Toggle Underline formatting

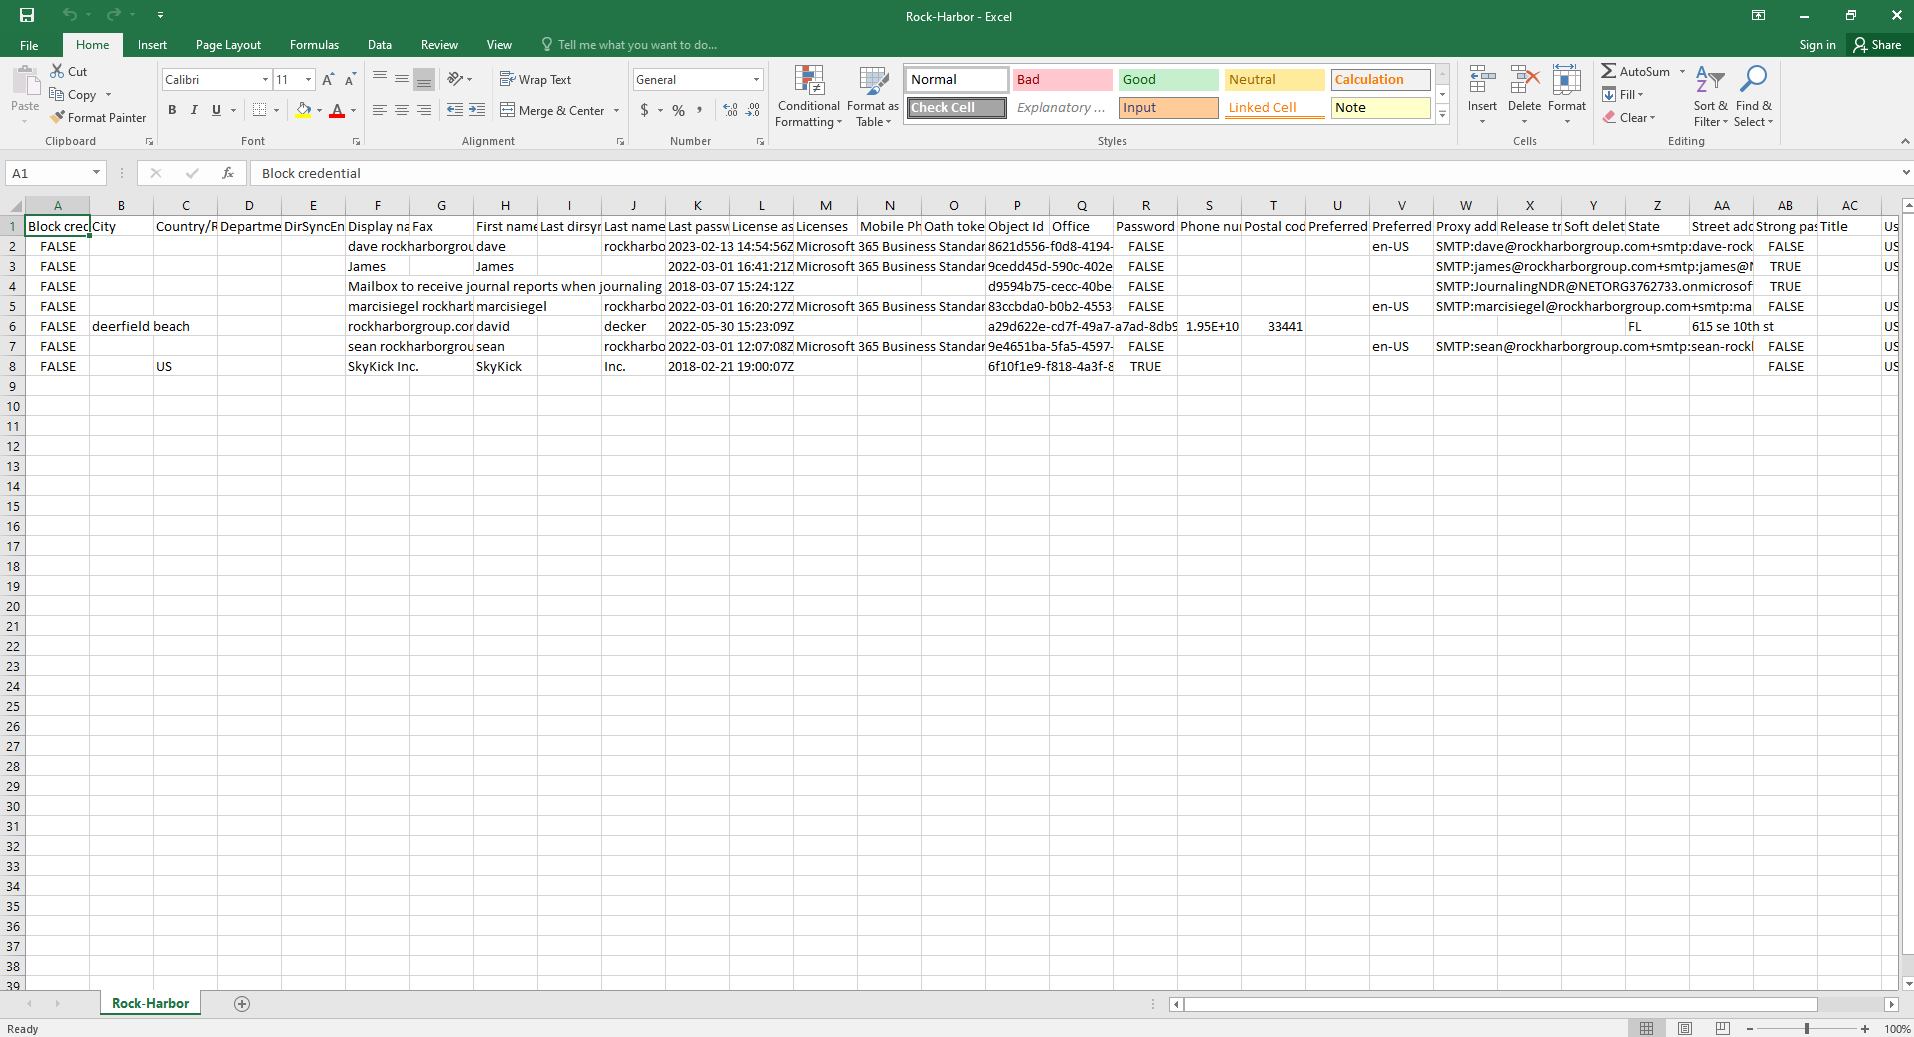point(216,110)
